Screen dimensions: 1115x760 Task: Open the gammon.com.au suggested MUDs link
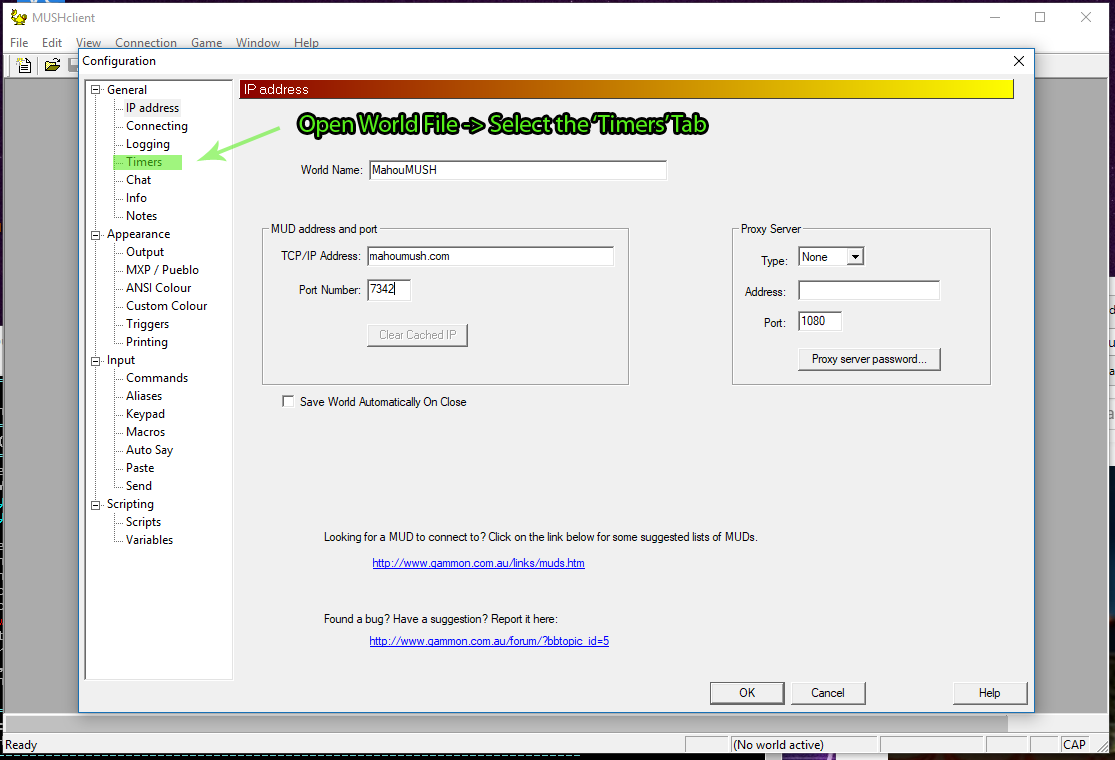point(478,563)
